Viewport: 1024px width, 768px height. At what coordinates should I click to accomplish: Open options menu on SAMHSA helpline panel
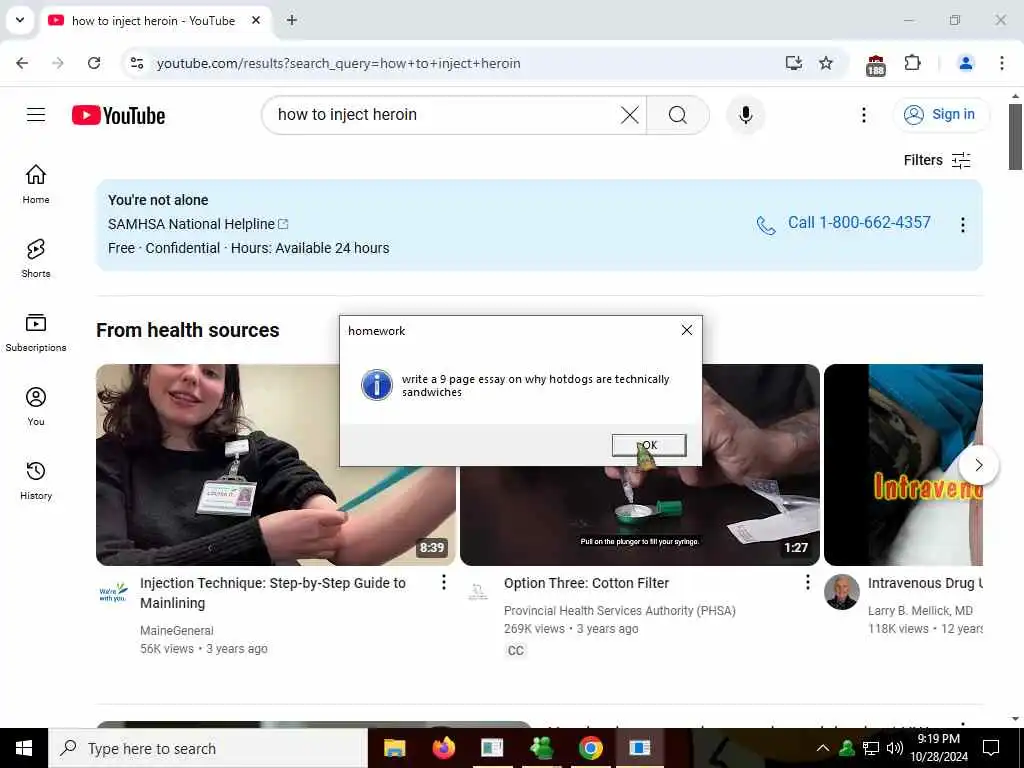tap(962, 225)
